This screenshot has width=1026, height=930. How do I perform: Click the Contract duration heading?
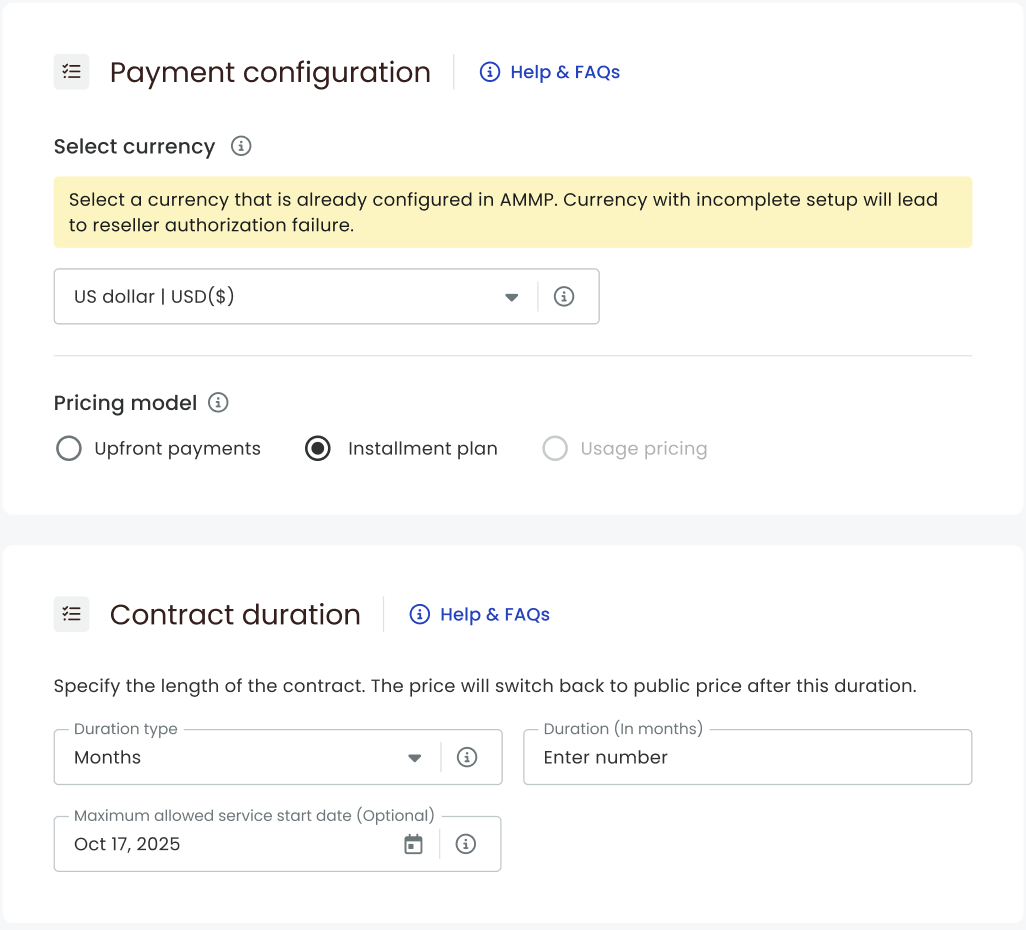235,614
